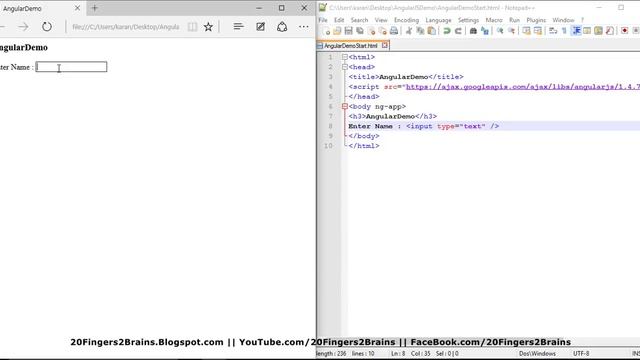Click the Close All toolbar icon
This screenshot has width=640, height=360.
[382, 31]
